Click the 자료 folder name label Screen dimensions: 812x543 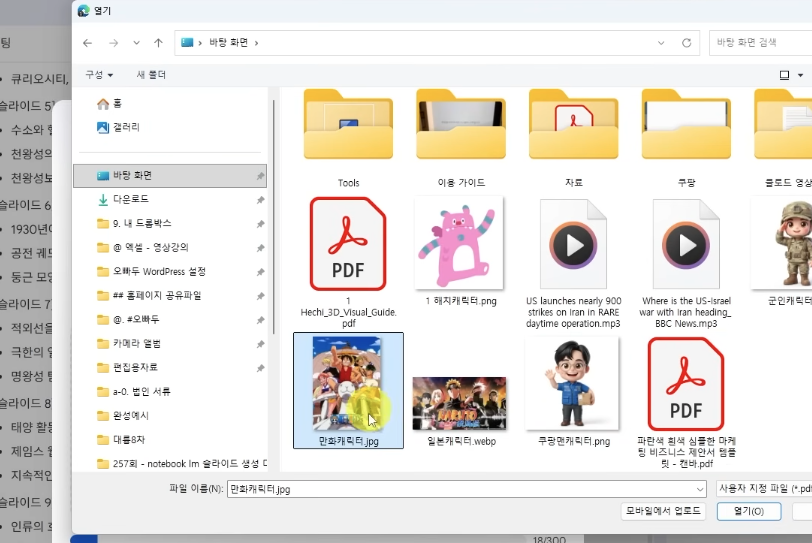coord(574,183)
